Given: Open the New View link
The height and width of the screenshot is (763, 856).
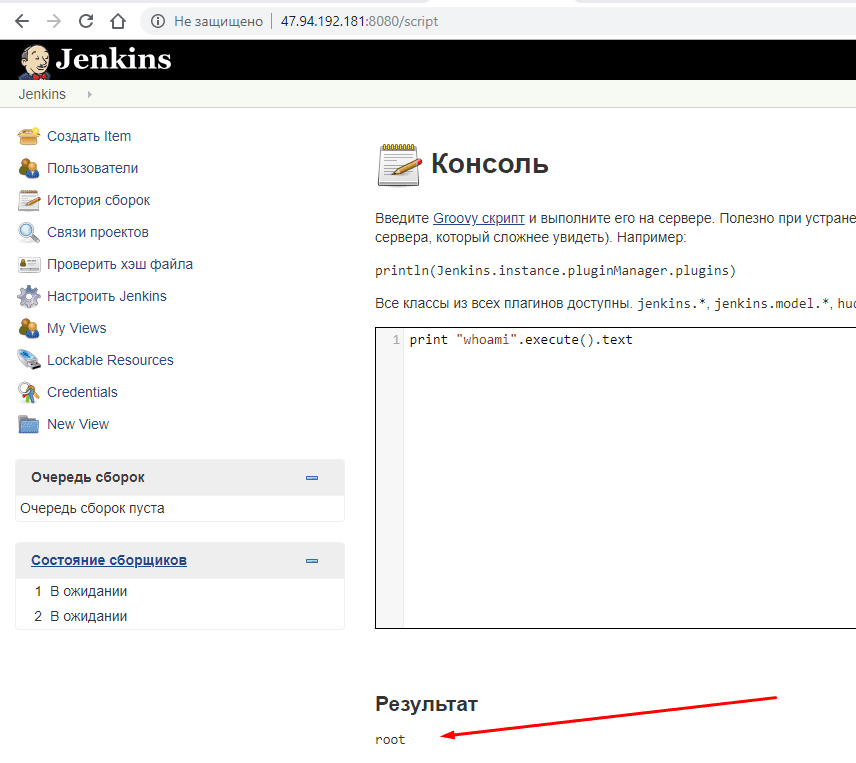Looking at the screenshot, I should pyautogui.click(x=78, y=424).
